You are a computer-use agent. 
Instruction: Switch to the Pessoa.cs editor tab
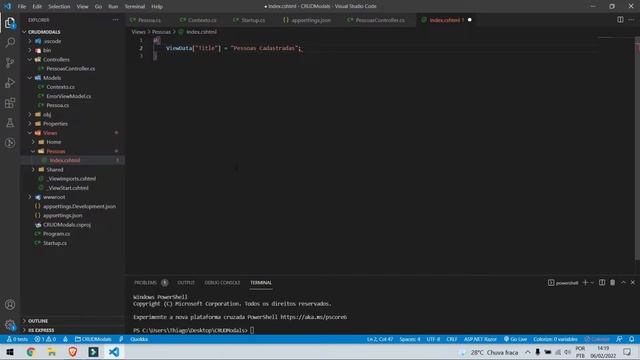149,20
